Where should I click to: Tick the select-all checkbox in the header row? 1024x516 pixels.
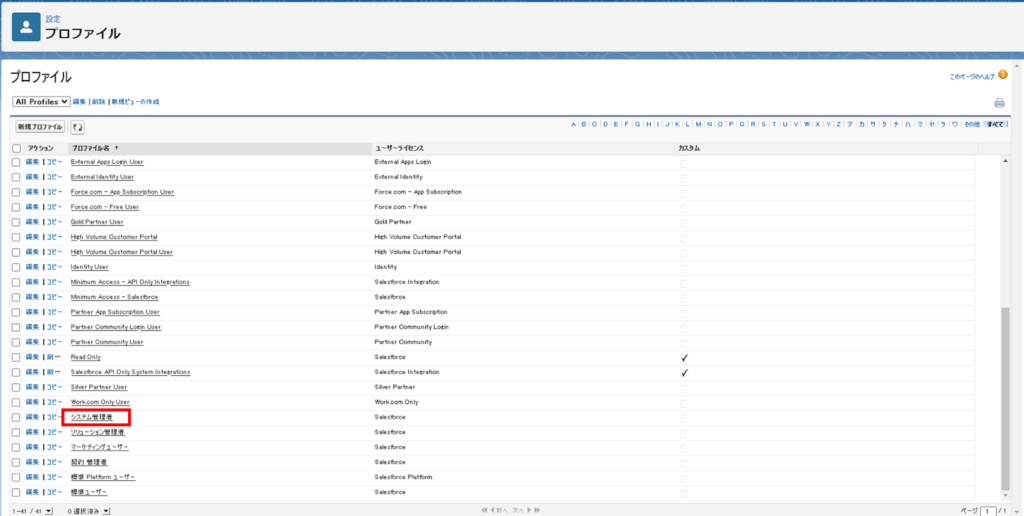16,148
